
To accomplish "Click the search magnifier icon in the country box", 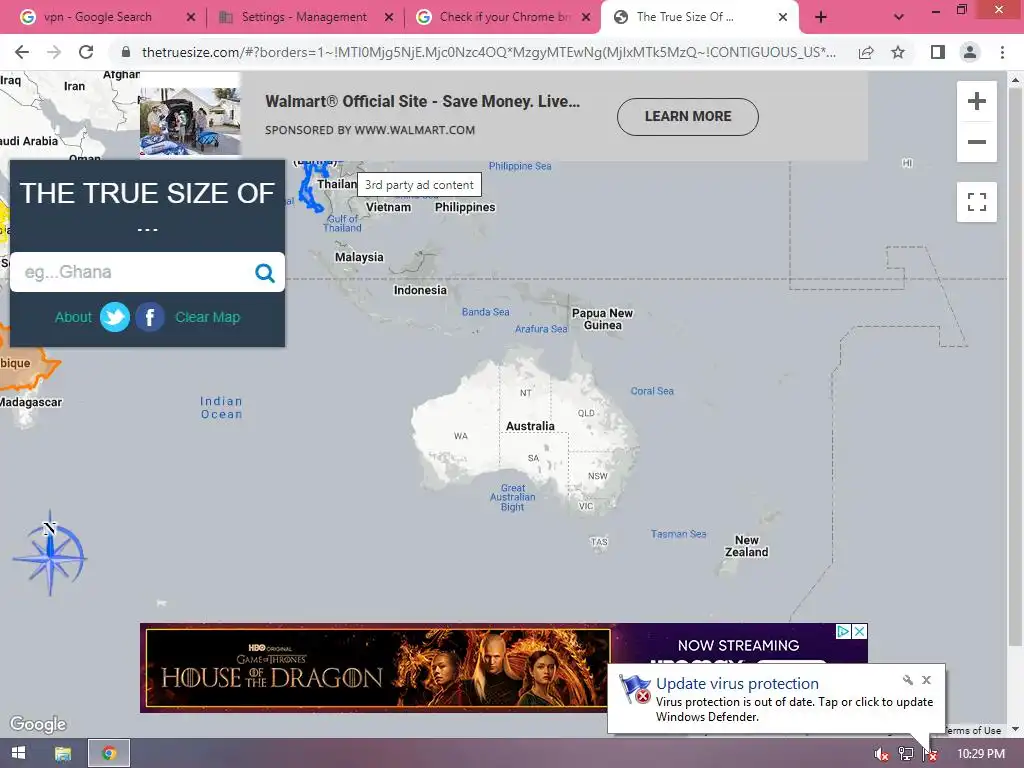I will click(264, 272).
